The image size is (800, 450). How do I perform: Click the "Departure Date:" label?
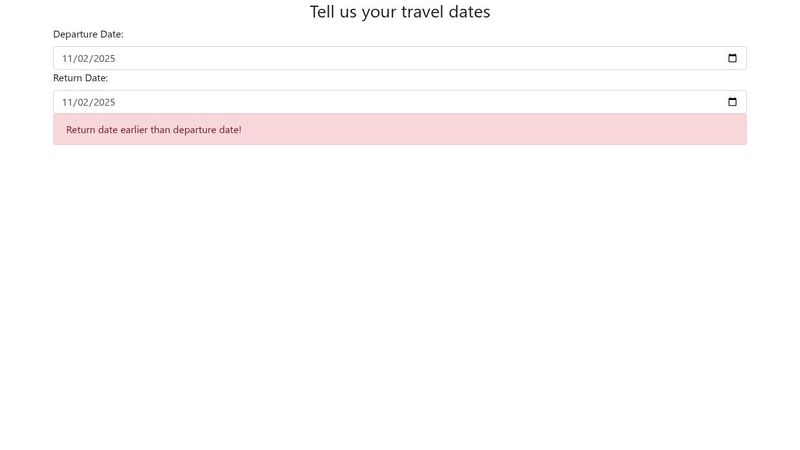tap(88, 34)
